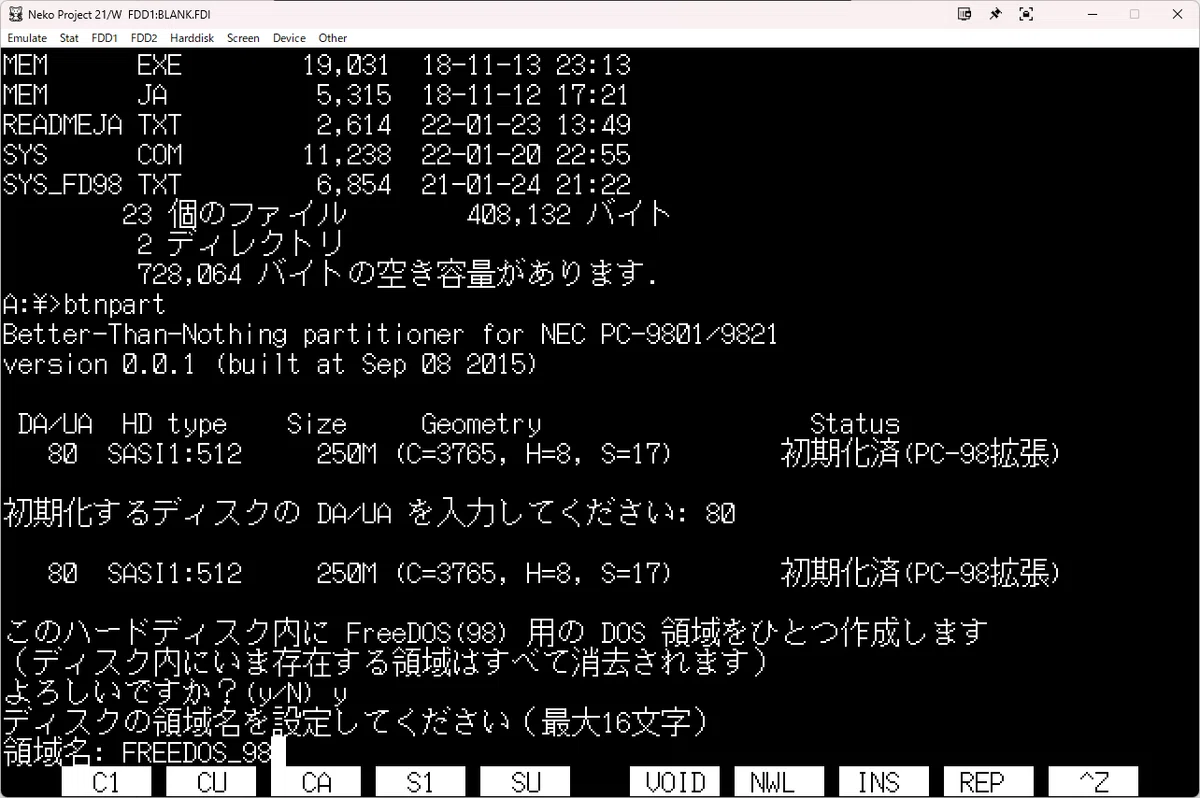
Task: Click the INS function key label
Action: point(884,782)
